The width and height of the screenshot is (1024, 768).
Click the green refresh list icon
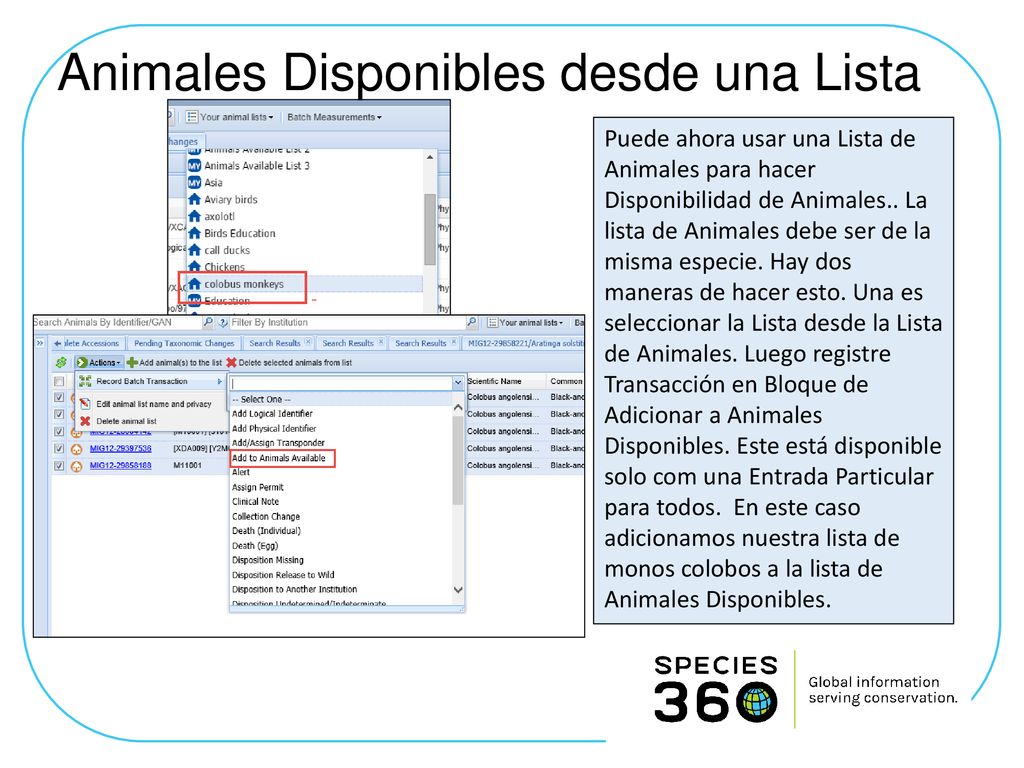click(61, 362)
